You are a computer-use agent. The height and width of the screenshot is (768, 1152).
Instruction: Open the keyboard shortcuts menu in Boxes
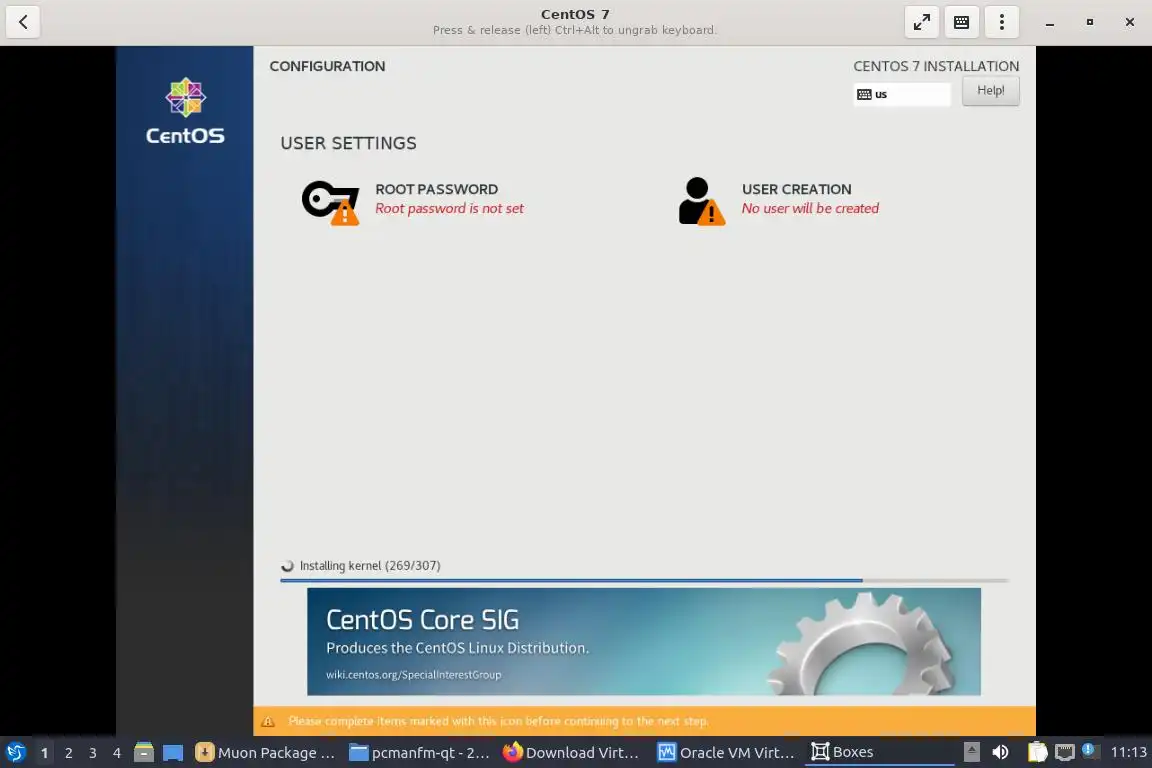(961, 22)
